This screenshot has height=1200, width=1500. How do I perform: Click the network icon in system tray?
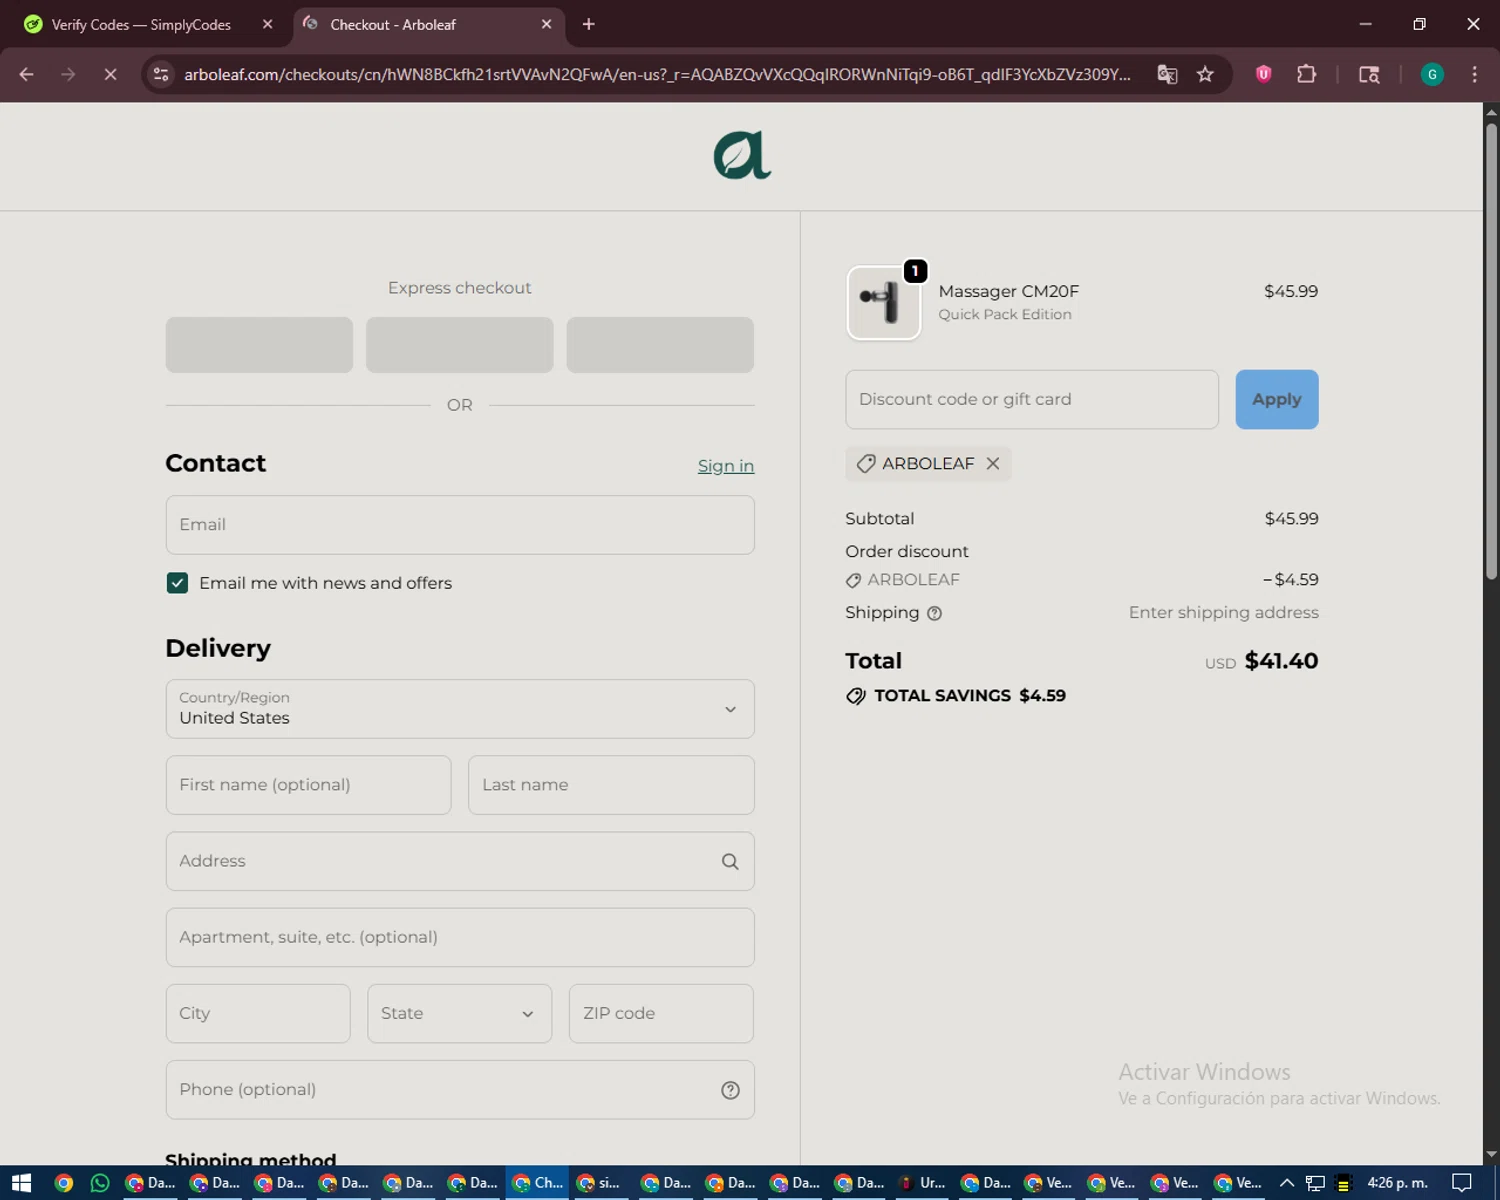coord(1315,1183)
